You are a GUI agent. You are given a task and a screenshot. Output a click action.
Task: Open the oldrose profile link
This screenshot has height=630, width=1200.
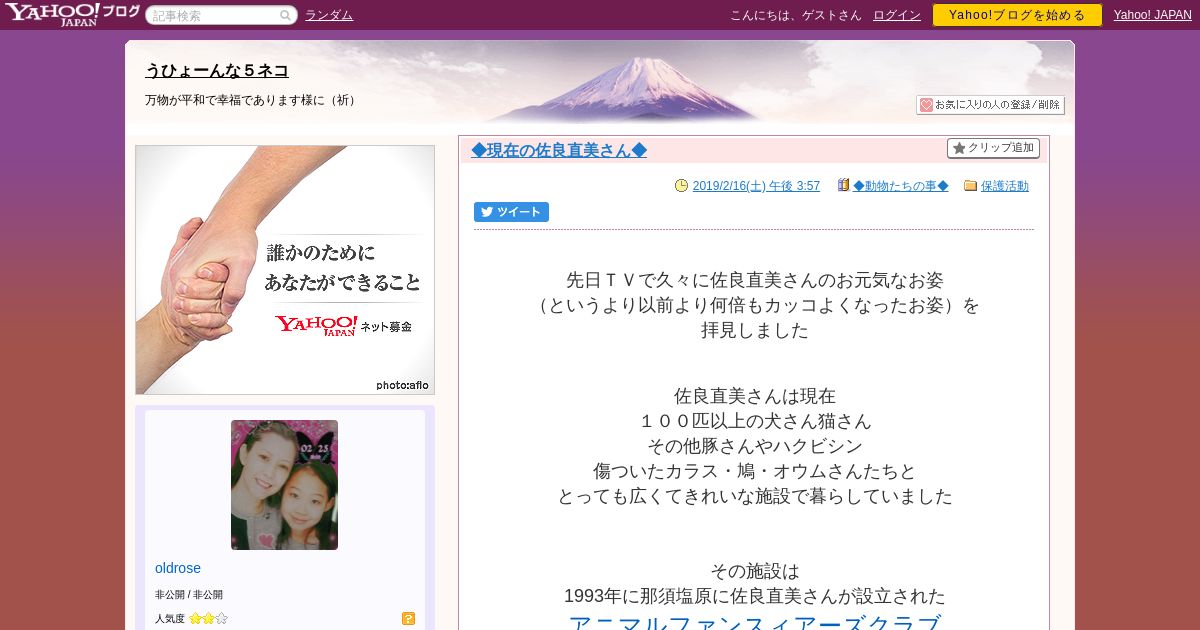pyautogui.click(x=178, y=568)
